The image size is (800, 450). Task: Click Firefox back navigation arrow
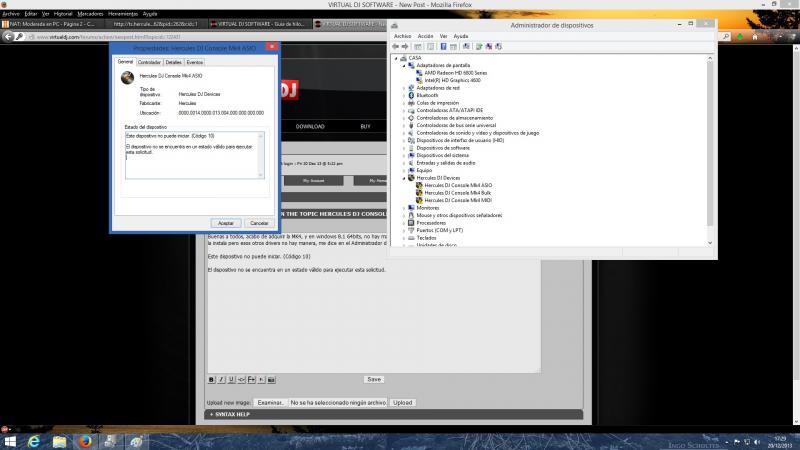(x=8, y=37)
